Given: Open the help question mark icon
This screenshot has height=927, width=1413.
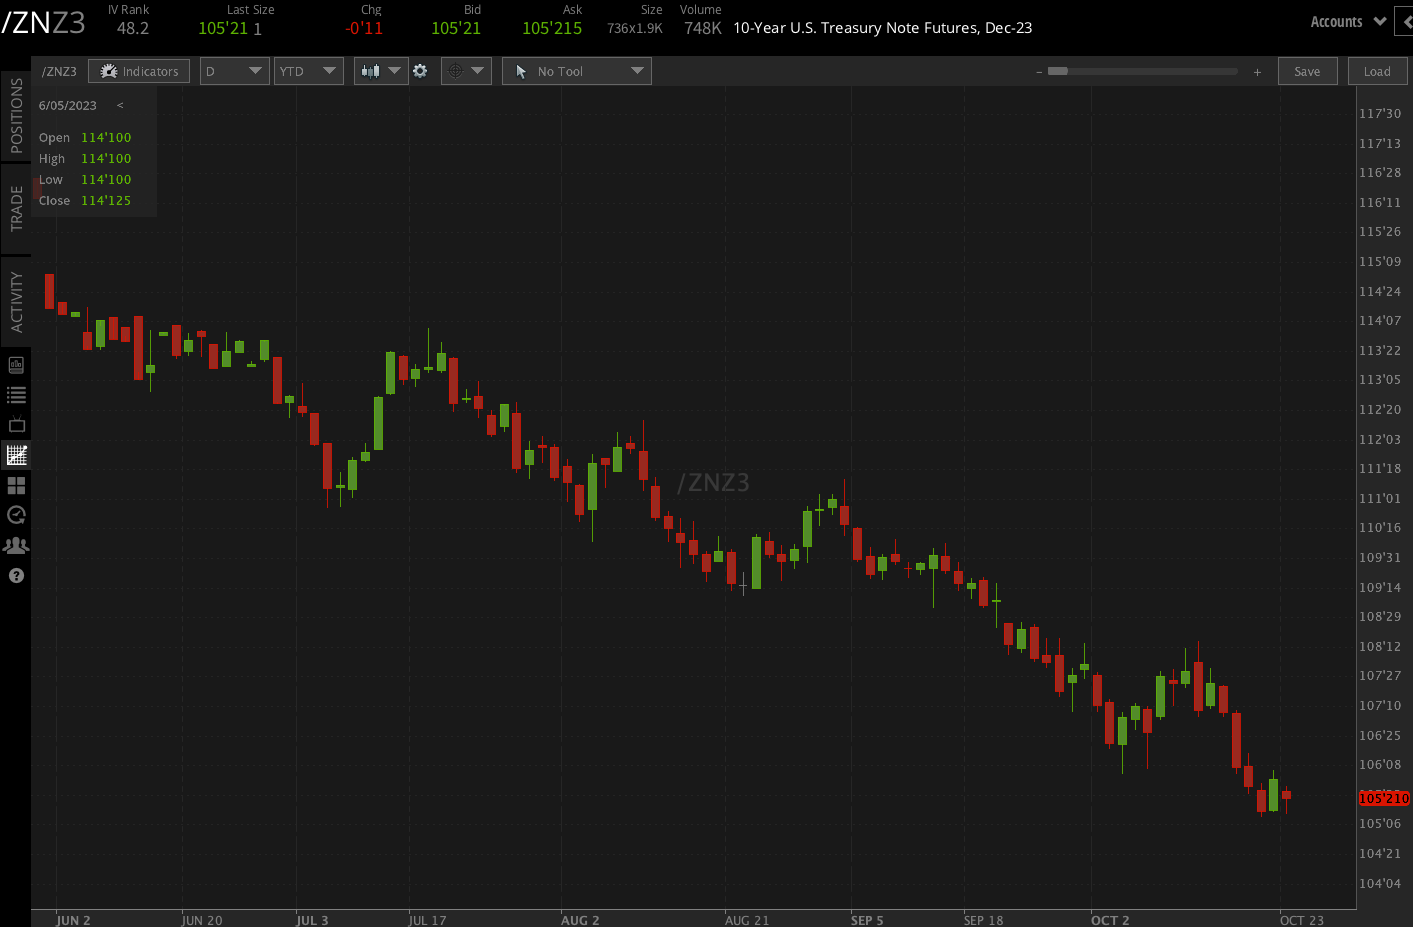Looking at the screenshot, I should pos(16,575).
